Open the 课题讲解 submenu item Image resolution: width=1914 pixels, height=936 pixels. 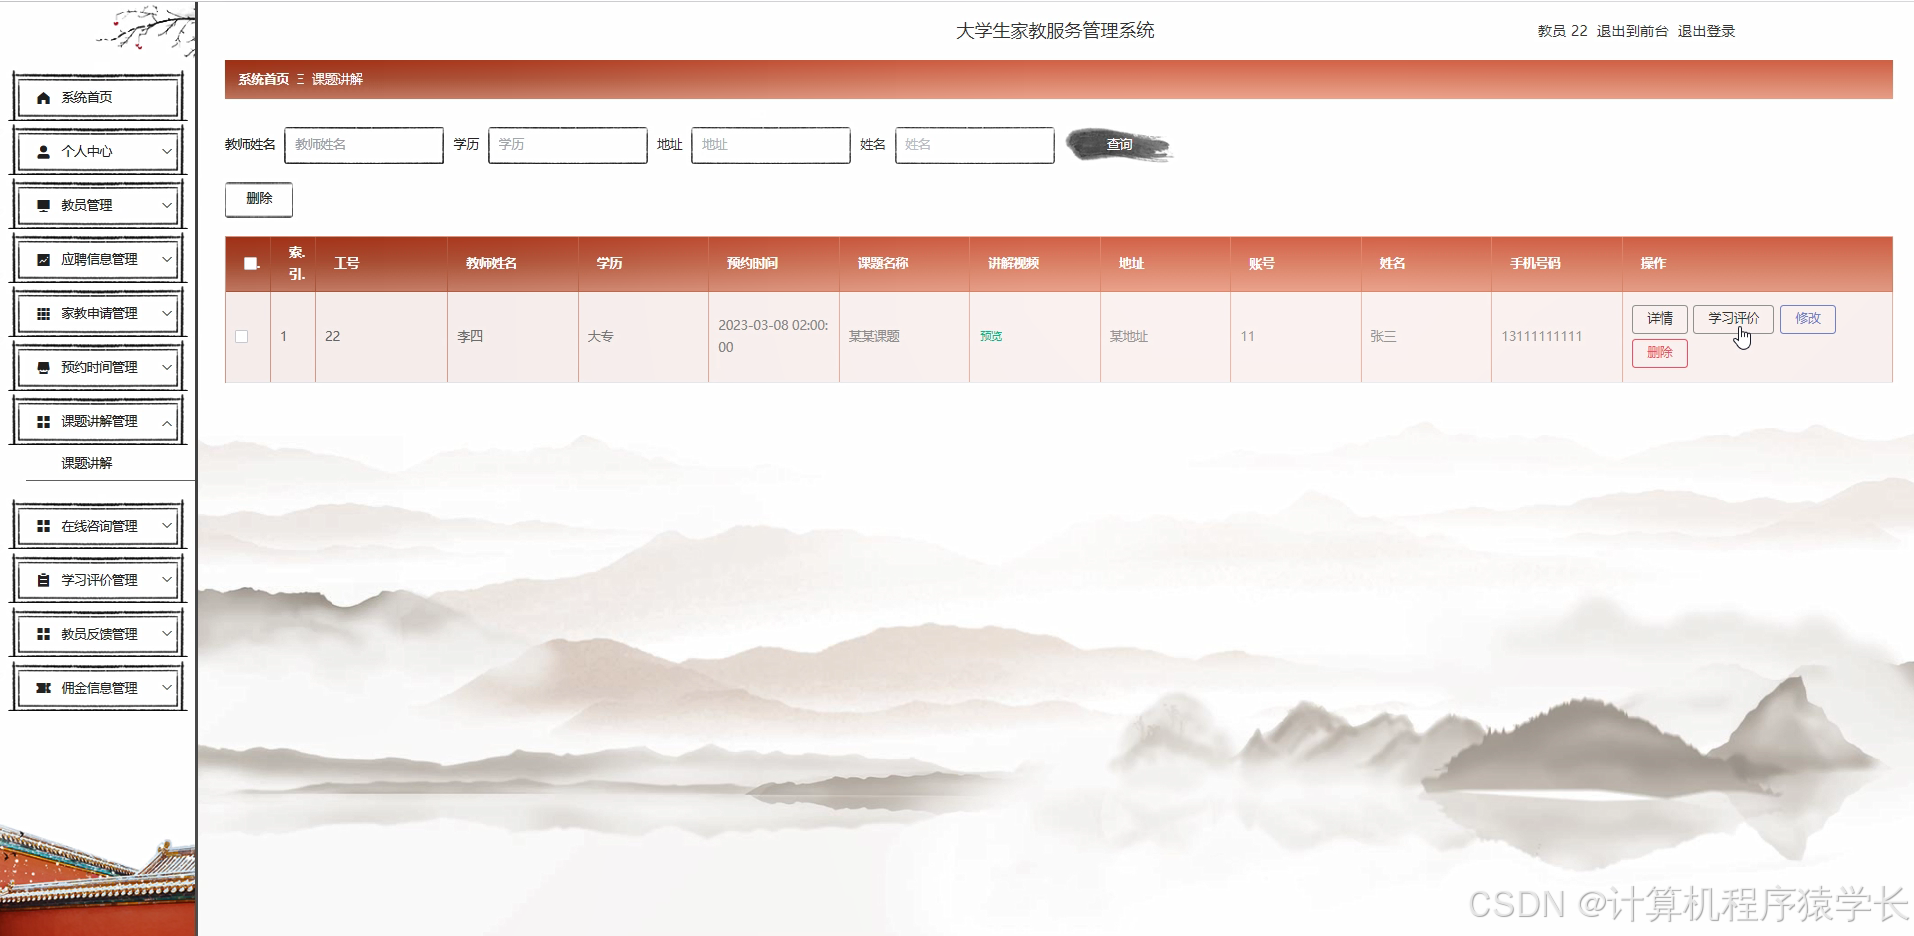pos(87,463)
